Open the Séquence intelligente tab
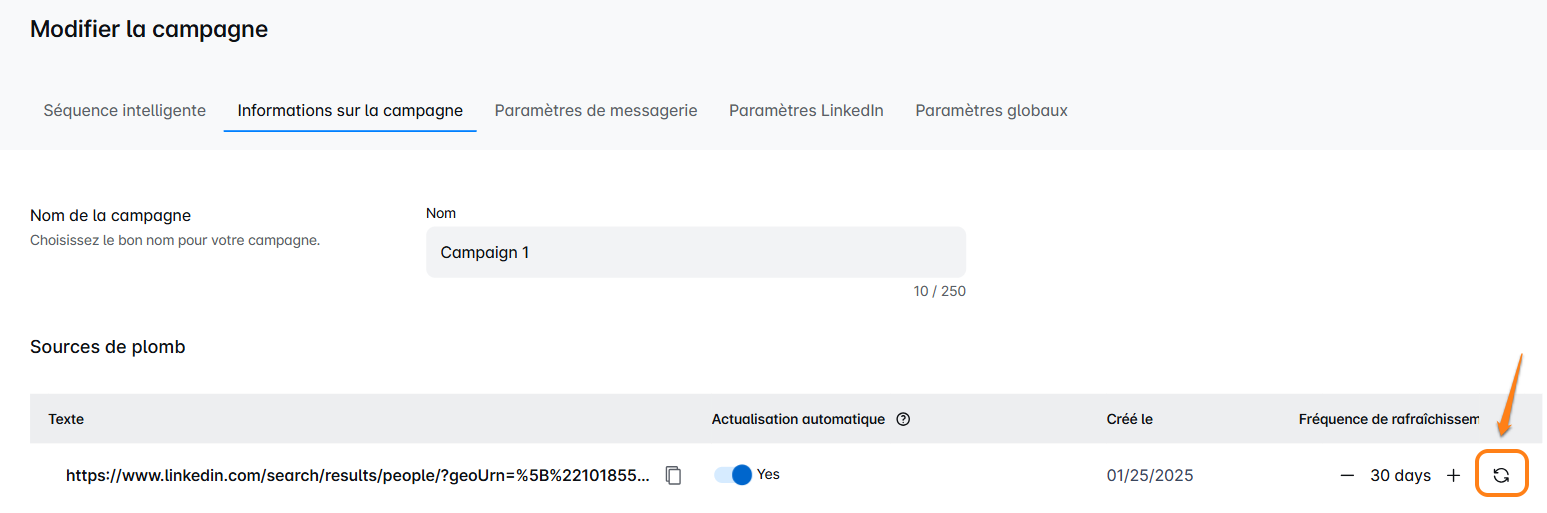 pyautogui.click(x=124, y=111)
